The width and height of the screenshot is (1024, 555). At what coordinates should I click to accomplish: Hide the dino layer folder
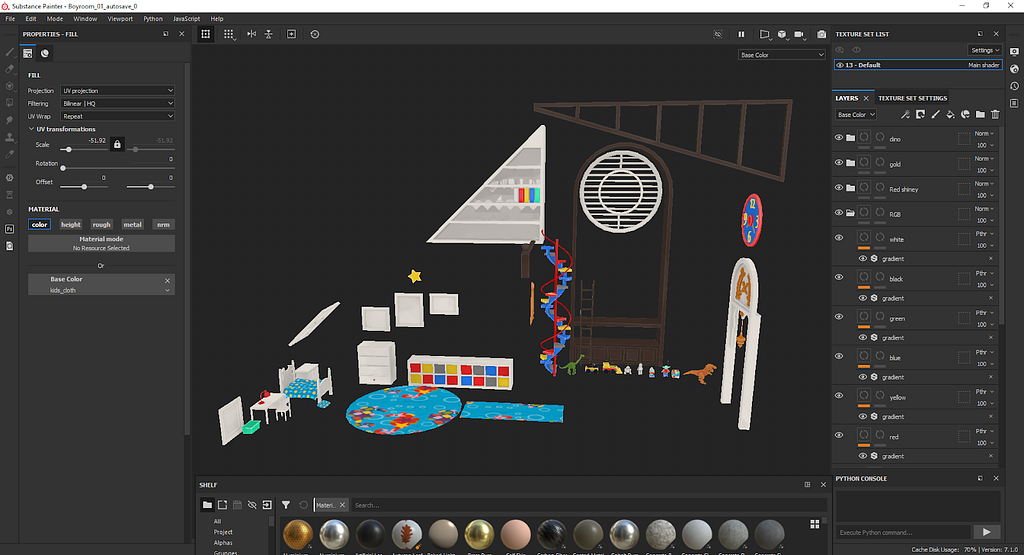click(x=839, y=138)
